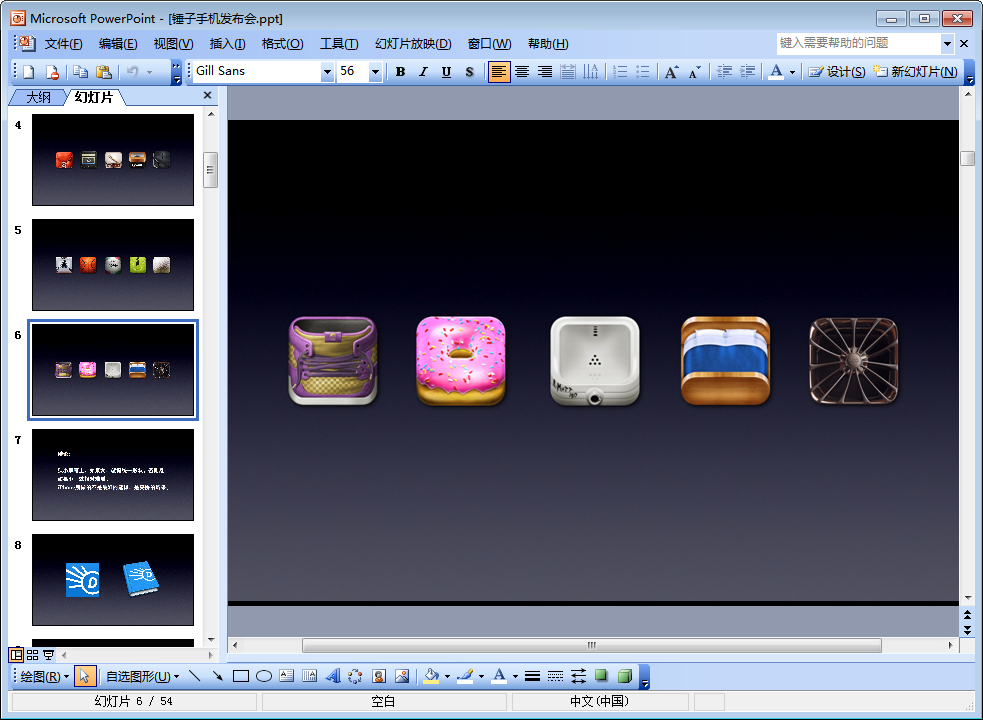
Task: Apply text shadow formatting
Action: click(x=470, y=71)
